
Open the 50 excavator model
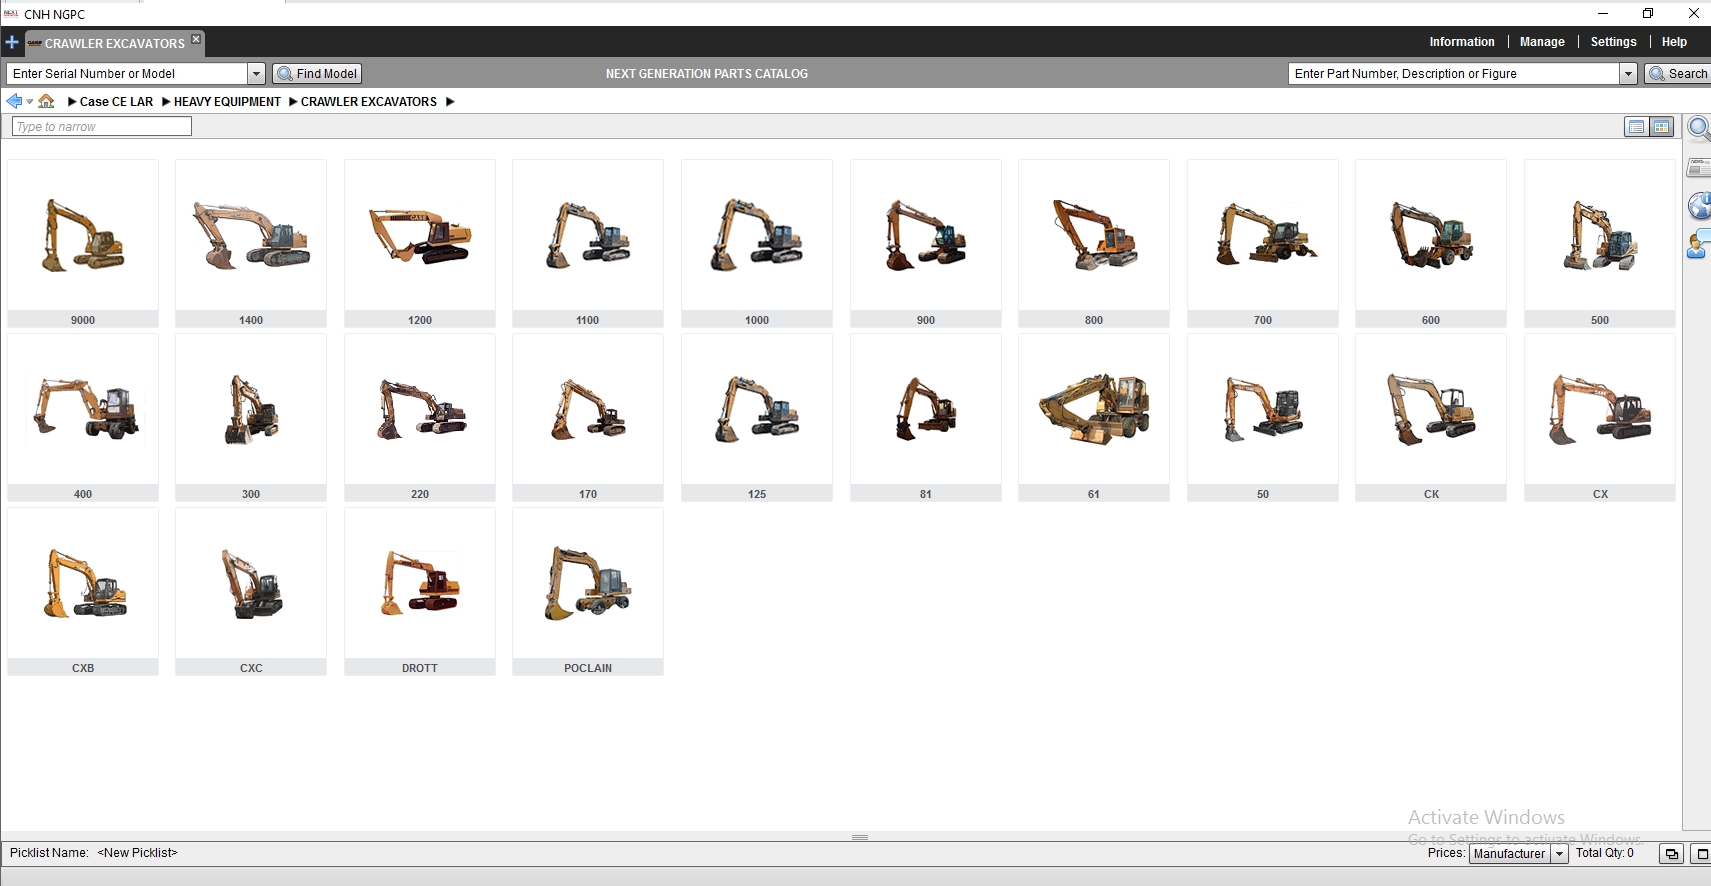(1263, 417)
